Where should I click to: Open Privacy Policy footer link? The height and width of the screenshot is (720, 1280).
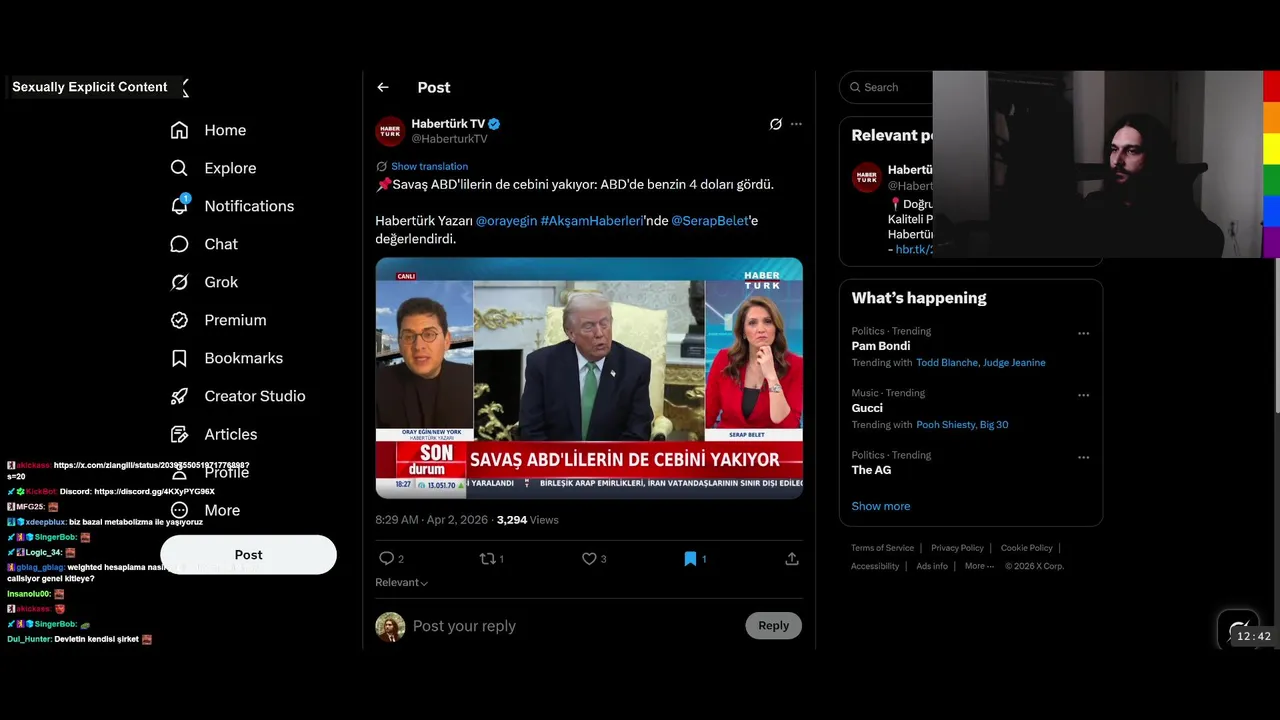click(957, 548)
